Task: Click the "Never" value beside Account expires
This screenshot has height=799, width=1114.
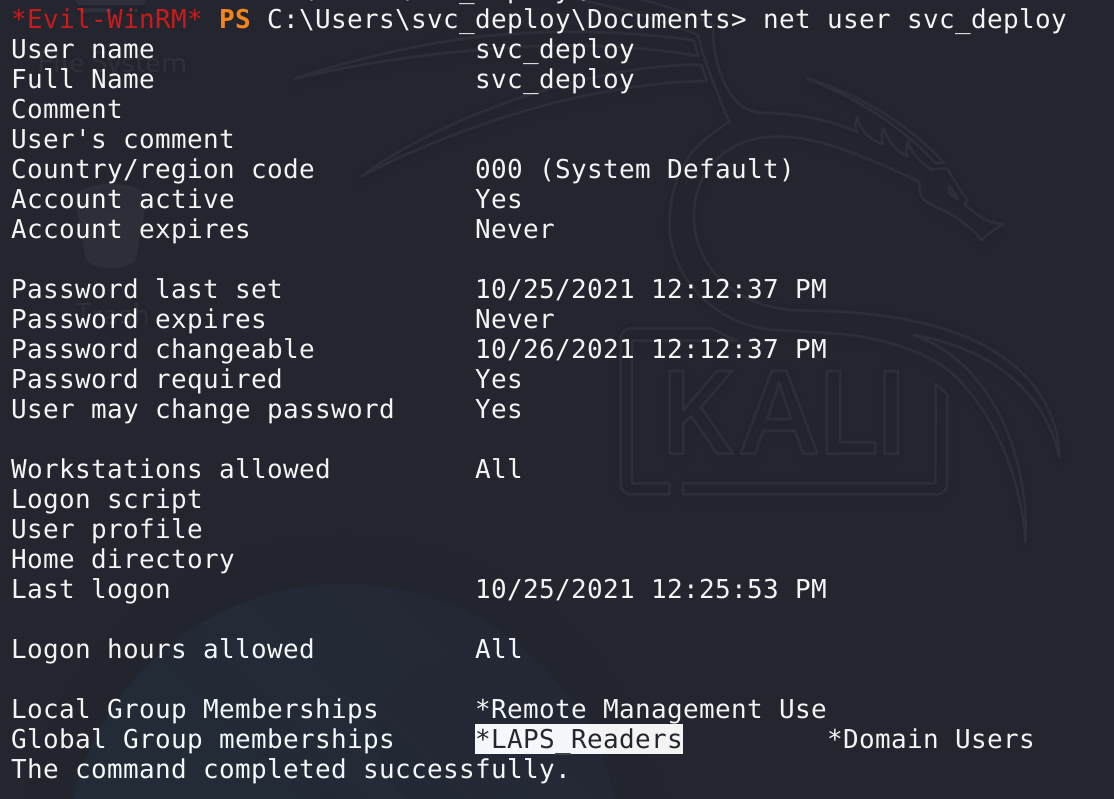Action: [515, 230]
